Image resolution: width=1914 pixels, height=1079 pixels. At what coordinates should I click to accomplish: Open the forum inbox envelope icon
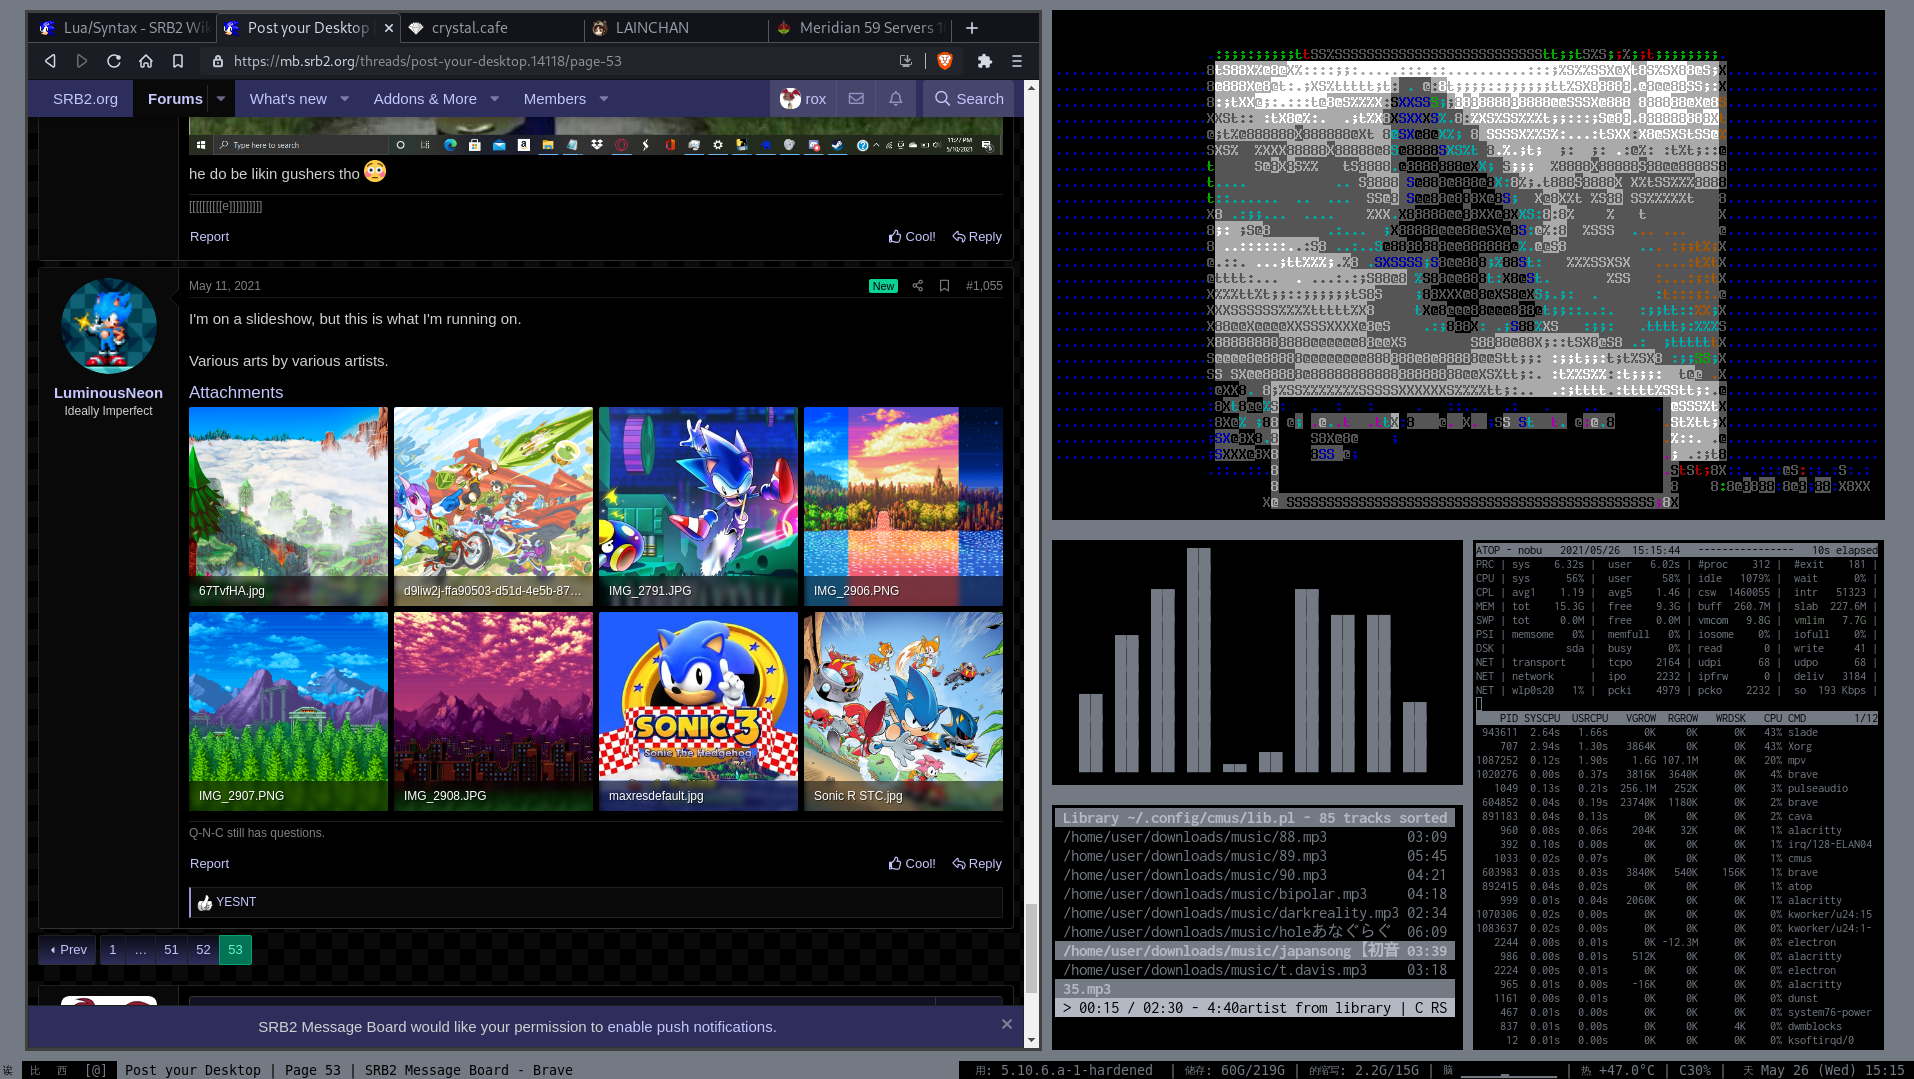point(856,98)
